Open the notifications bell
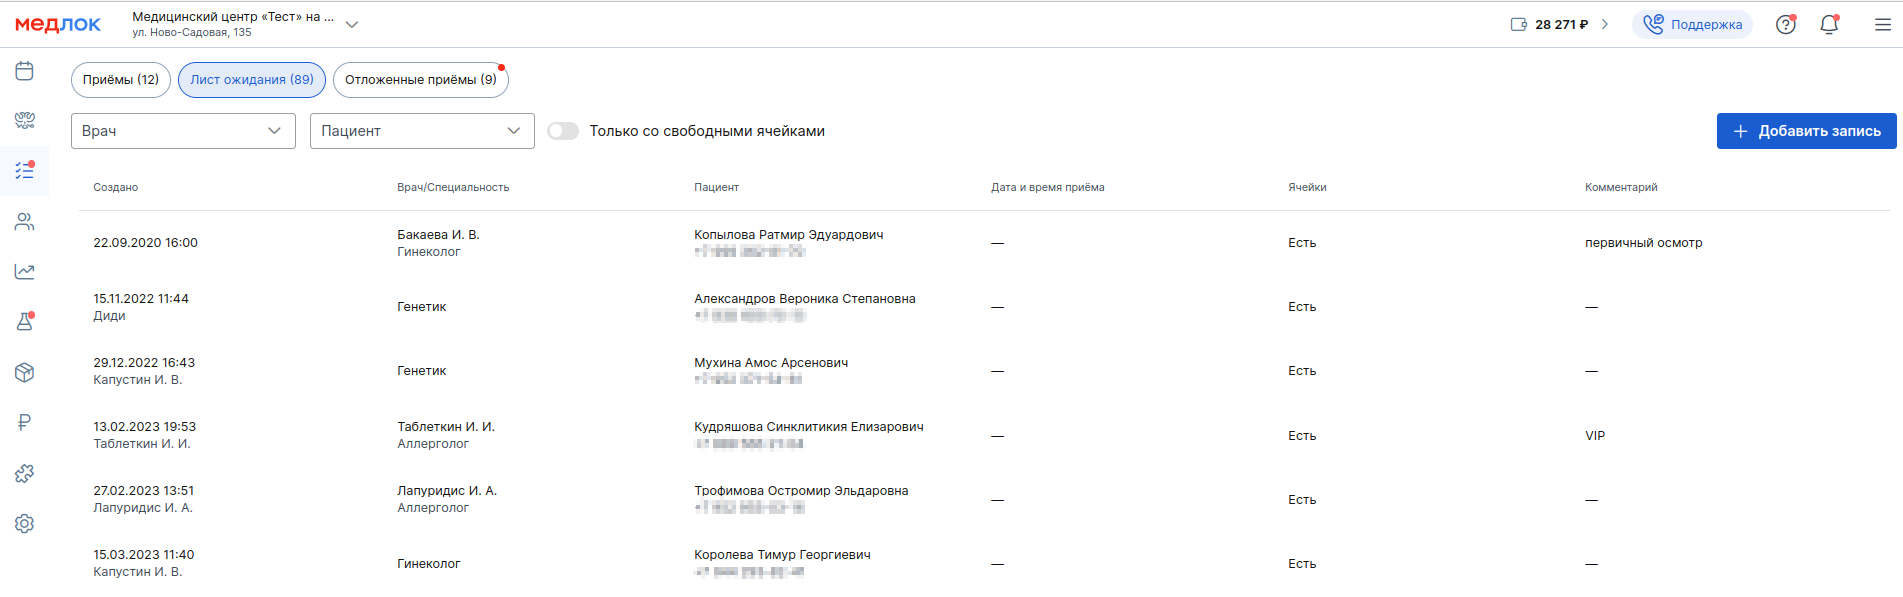1903x597 pixels. click(x=1829, y=25)
